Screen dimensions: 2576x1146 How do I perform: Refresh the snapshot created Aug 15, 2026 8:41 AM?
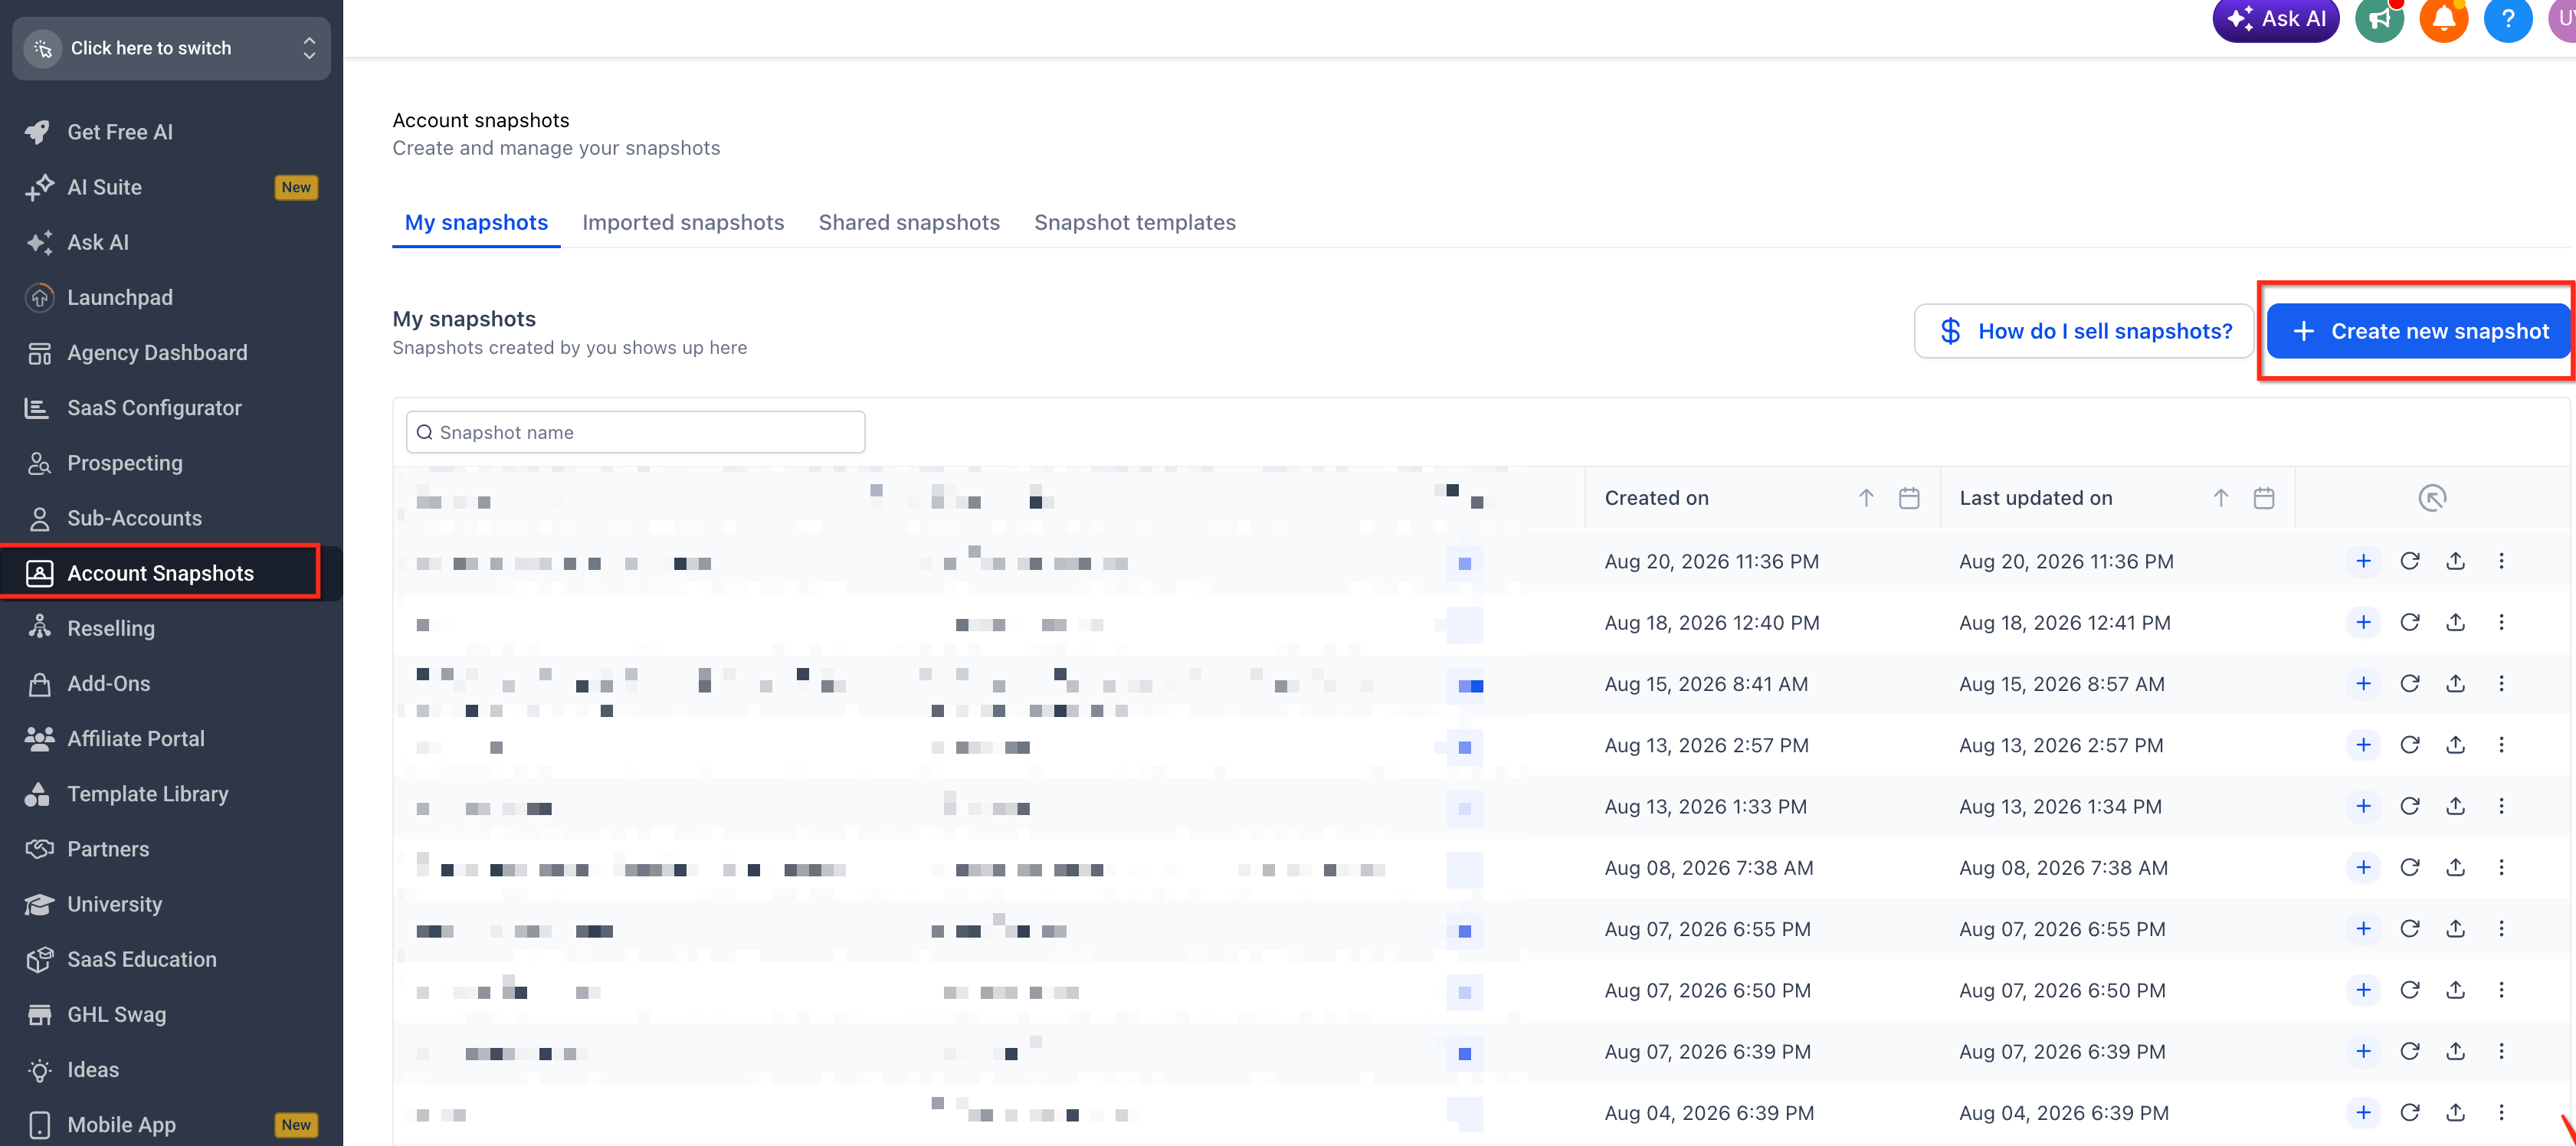2409,684
